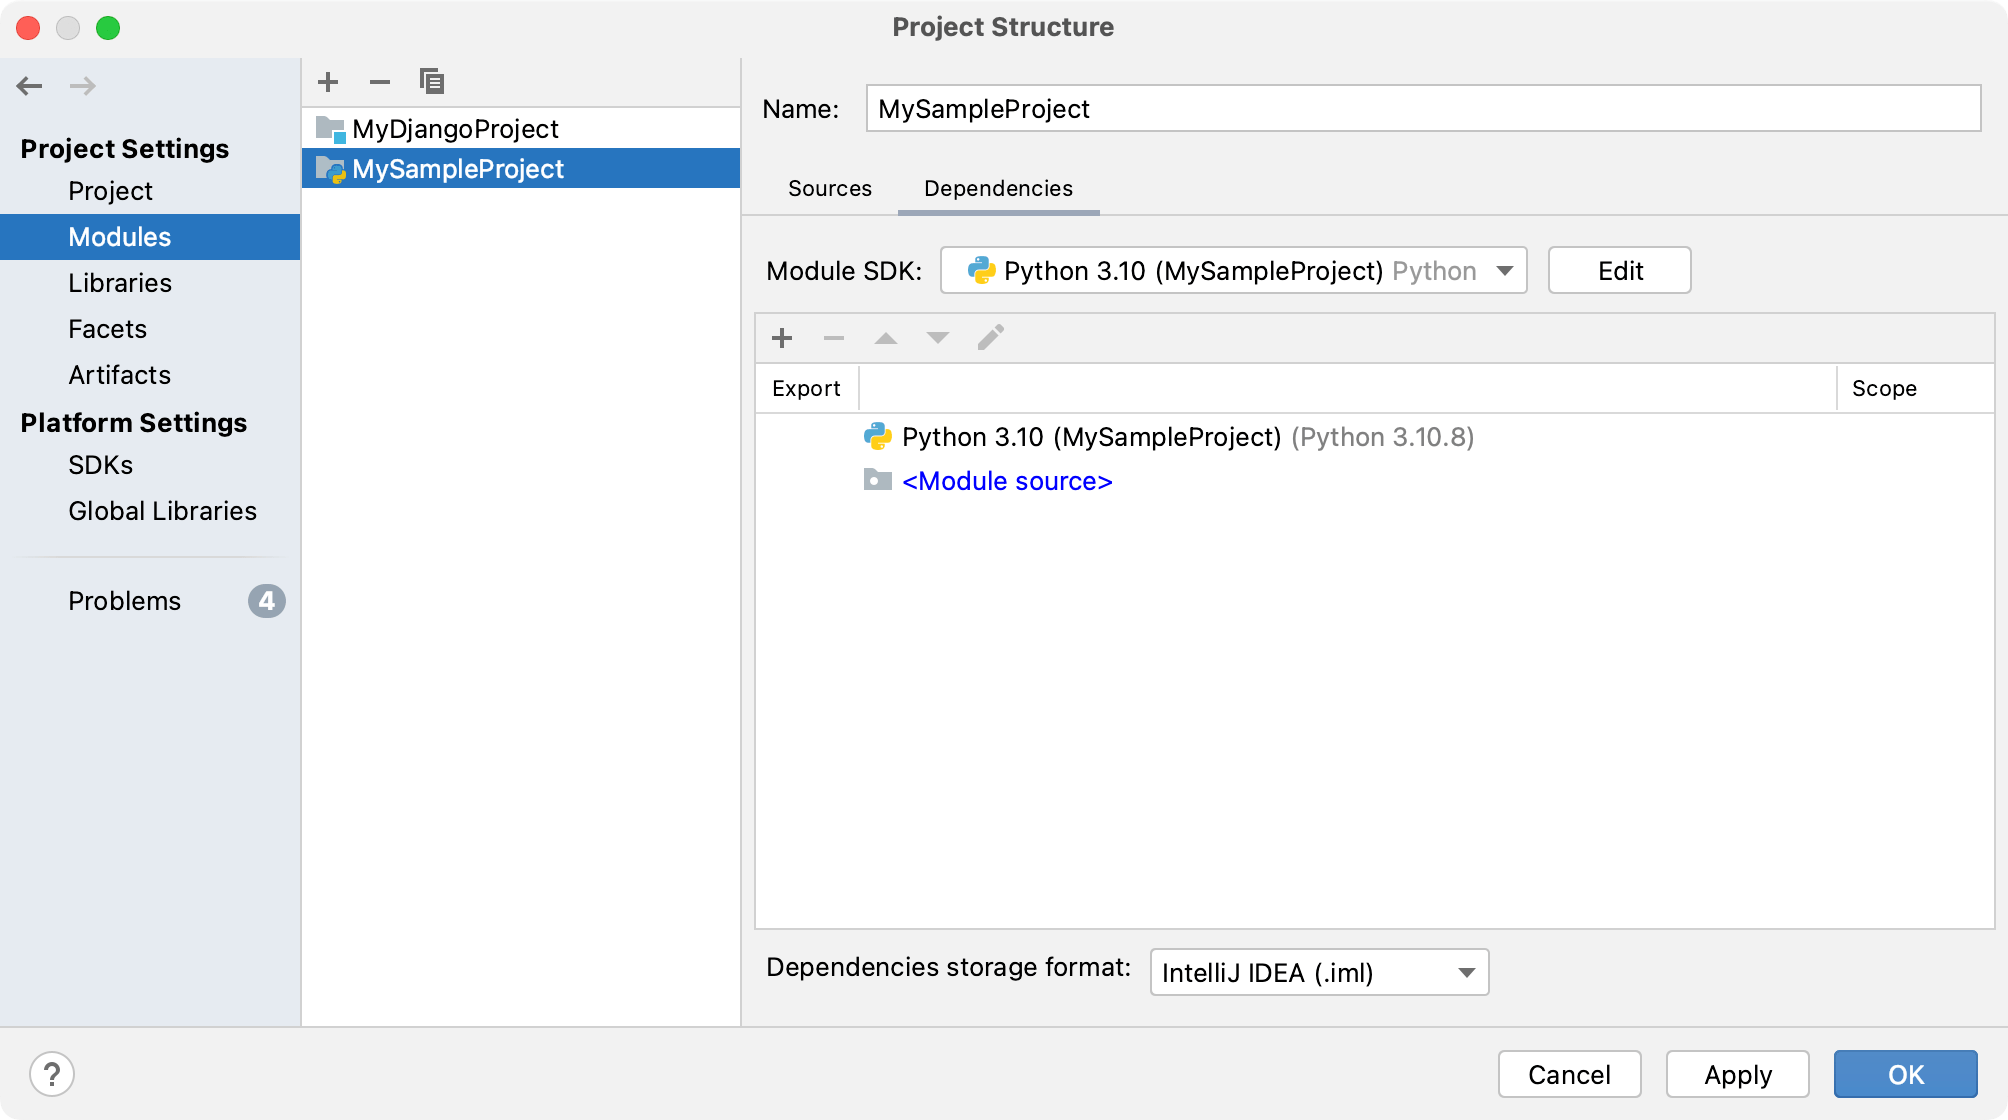The width and height of the screenshot is (2008, 1120).
Task: Move the dependency down in the list
Action: click(x=937, y=337)
